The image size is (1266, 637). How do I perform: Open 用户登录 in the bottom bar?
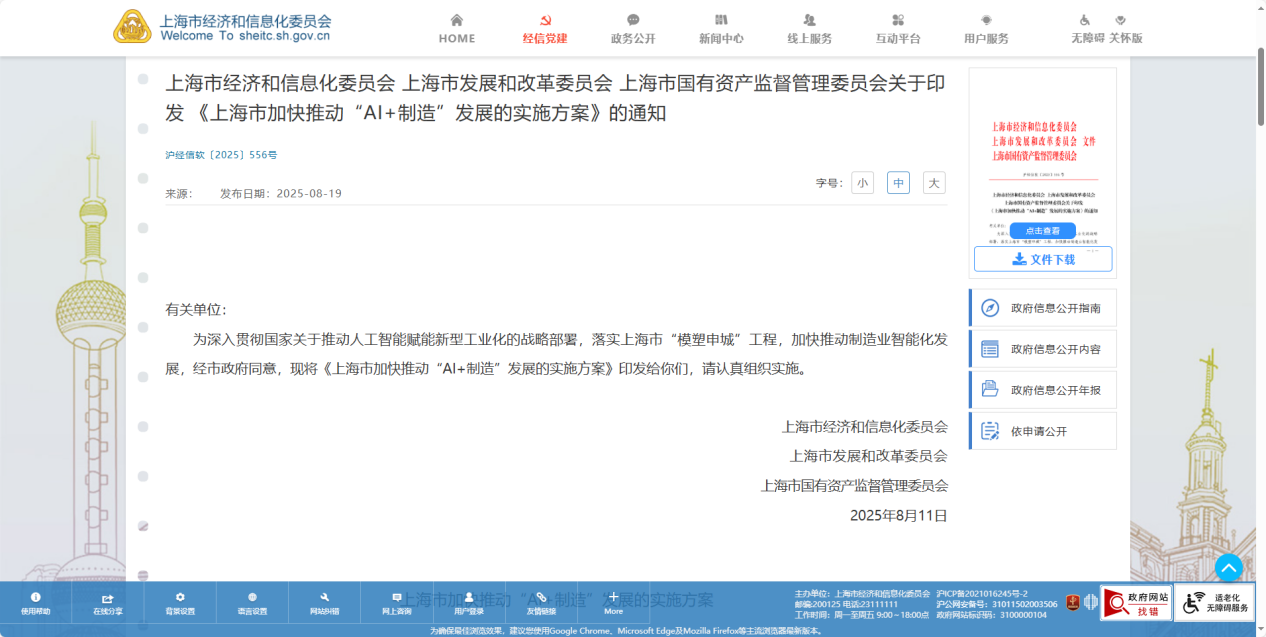pos(469,603)
